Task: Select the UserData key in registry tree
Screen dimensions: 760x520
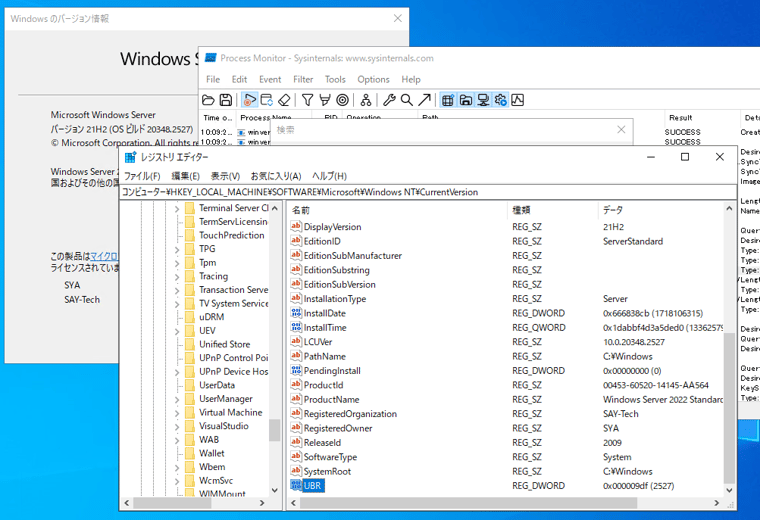Action: coord(217,385)
